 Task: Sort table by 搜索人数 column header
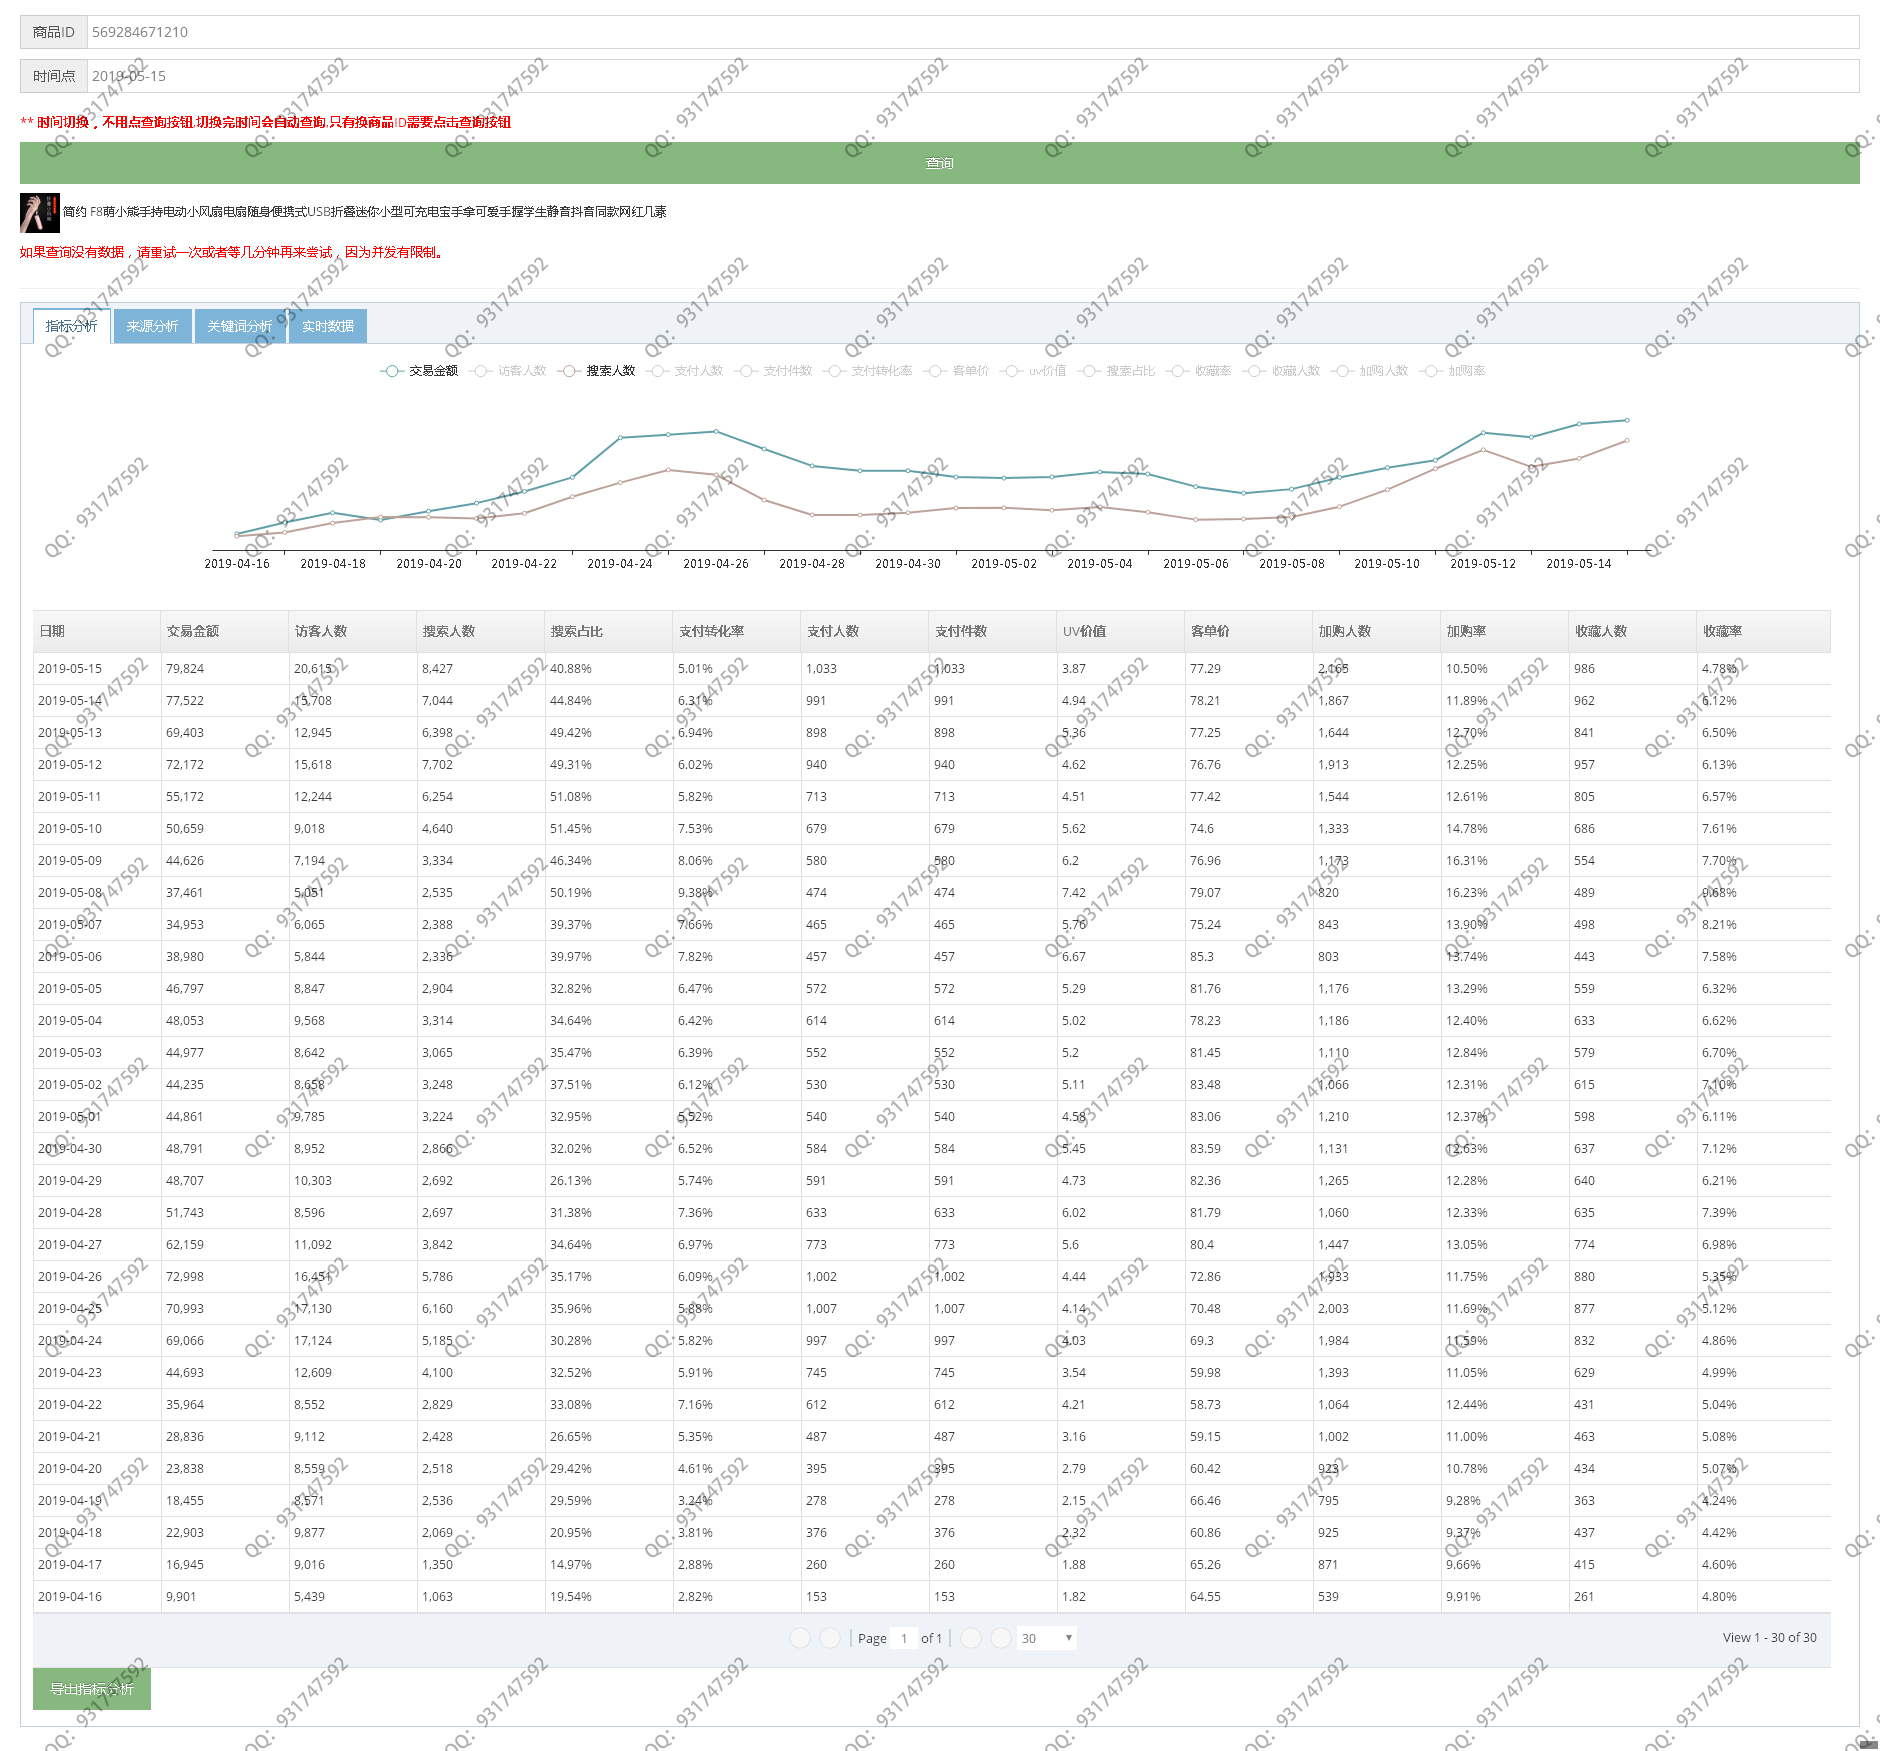pos(481,631)
